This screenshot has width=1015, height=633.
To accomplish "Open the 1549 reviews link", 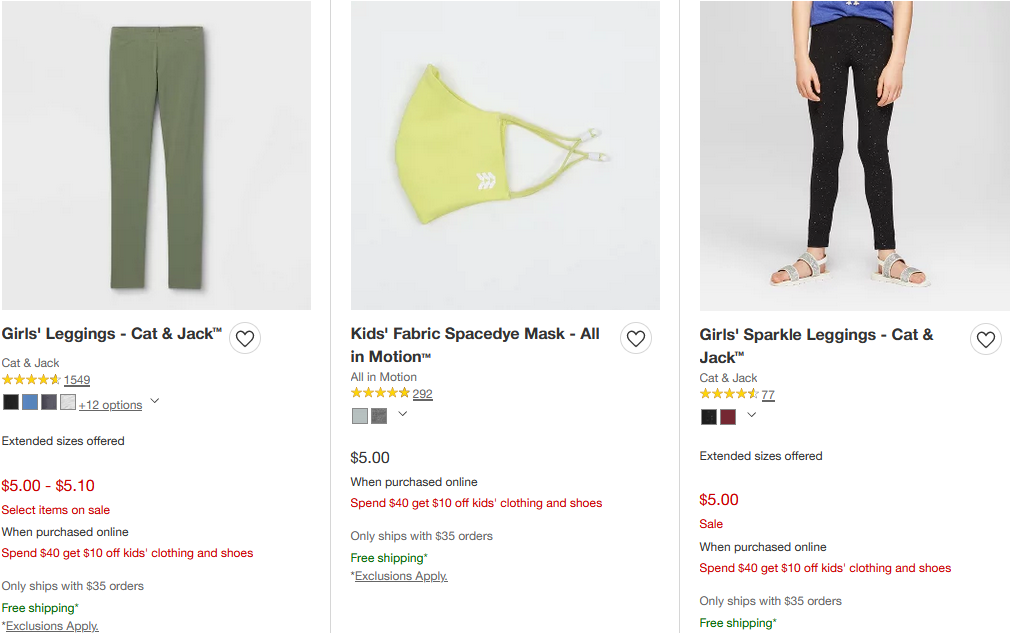I will 77,380.
